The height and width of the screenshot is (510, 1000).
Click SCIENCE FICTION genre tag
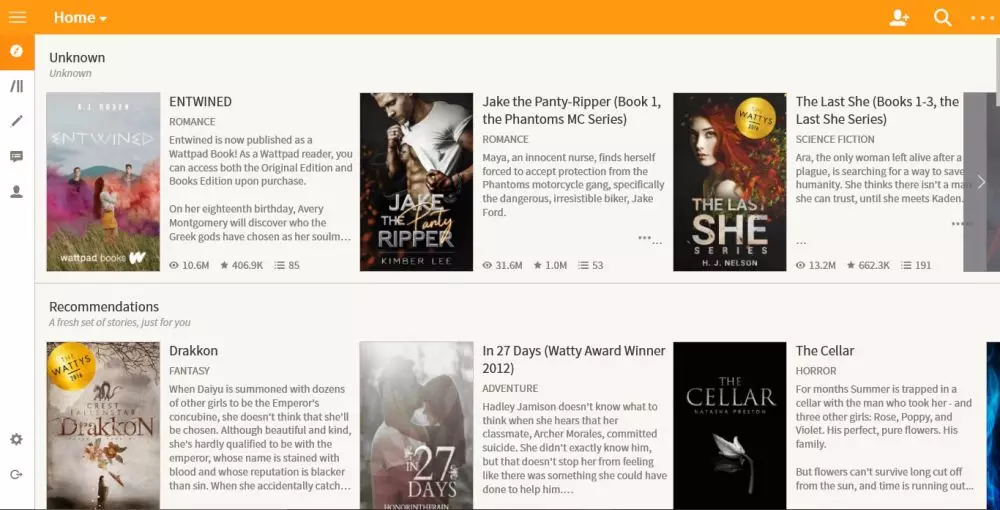(835, 139)
